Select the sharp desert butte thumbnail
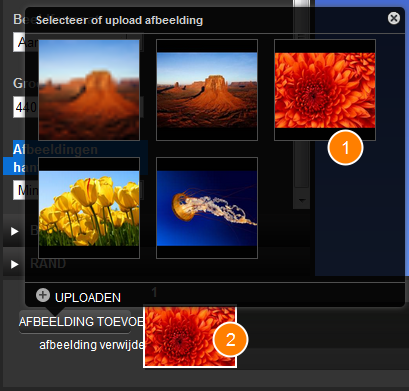Viewport: 409px width, 391px height. pyautogui.click(x=207, y=90)
